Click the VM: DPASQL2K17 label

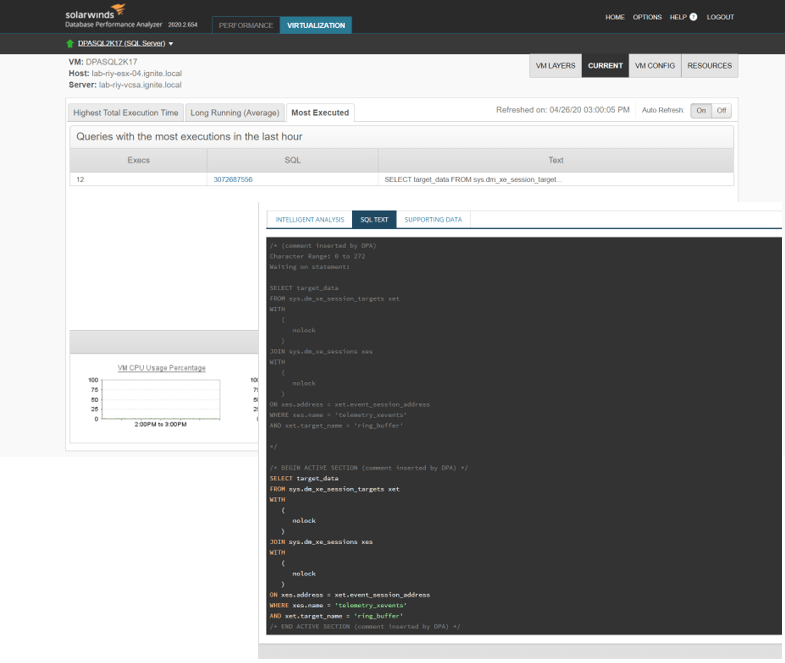103,62
